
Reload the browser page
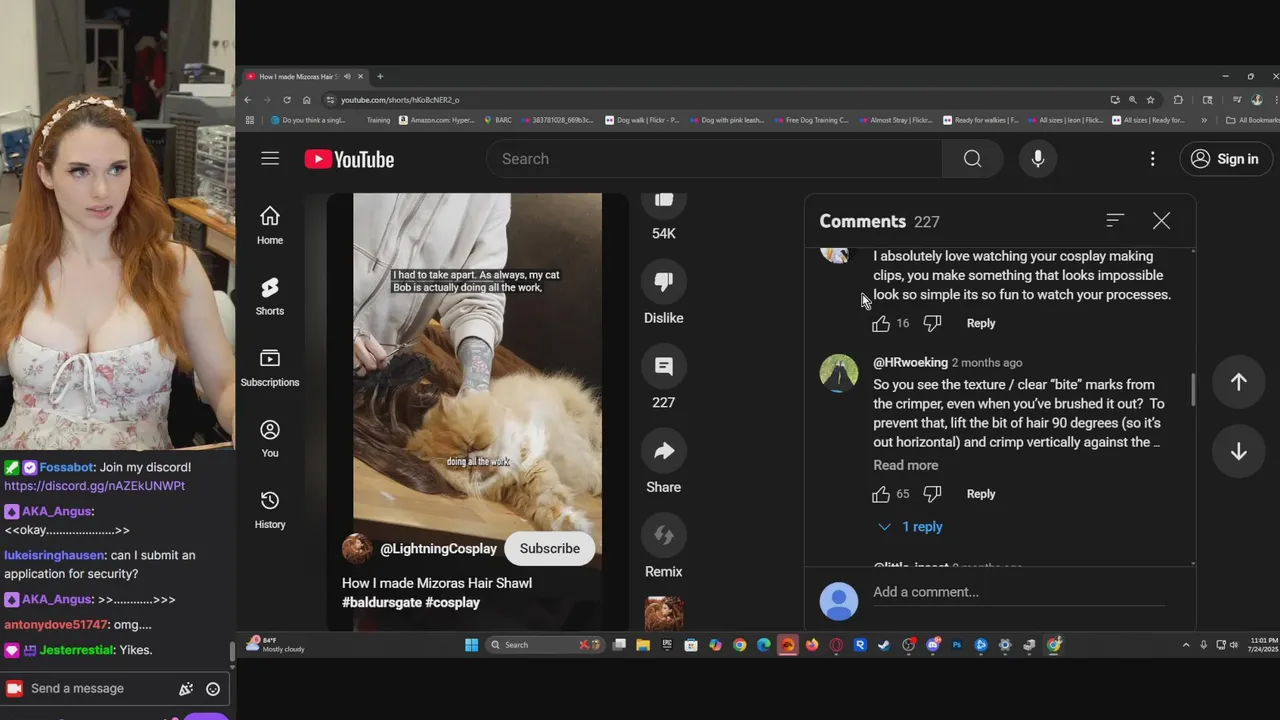[x=287, y=100]
